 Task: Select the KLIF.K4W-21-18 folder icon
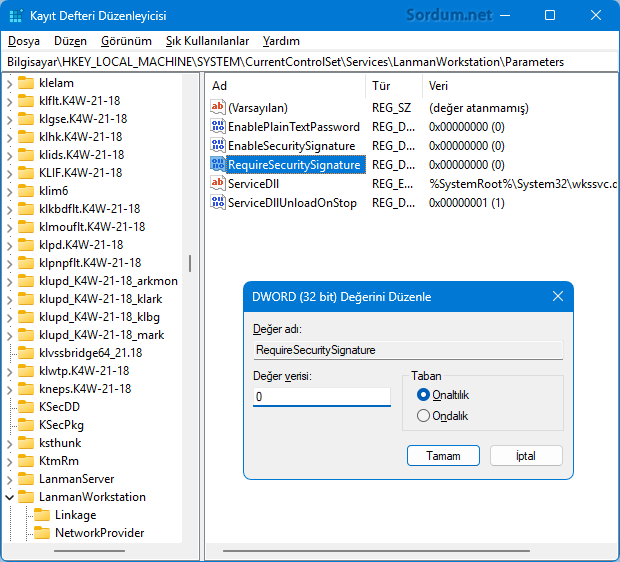point(26,172)
